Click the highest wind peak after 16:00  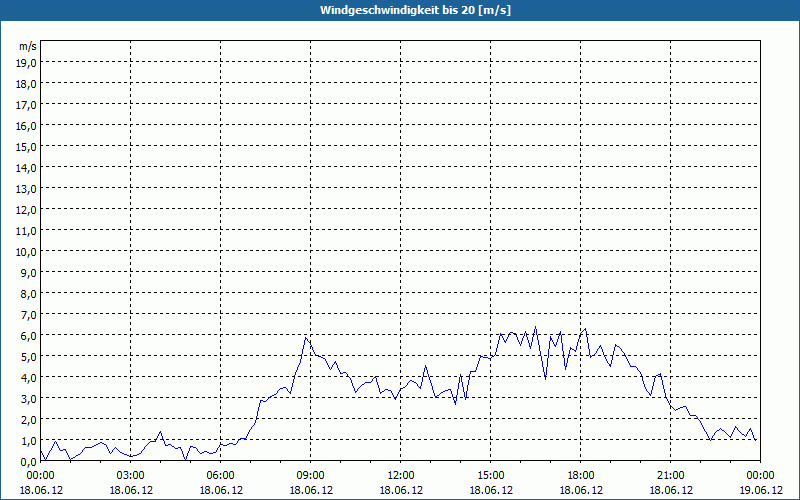[x=535, y=327]
